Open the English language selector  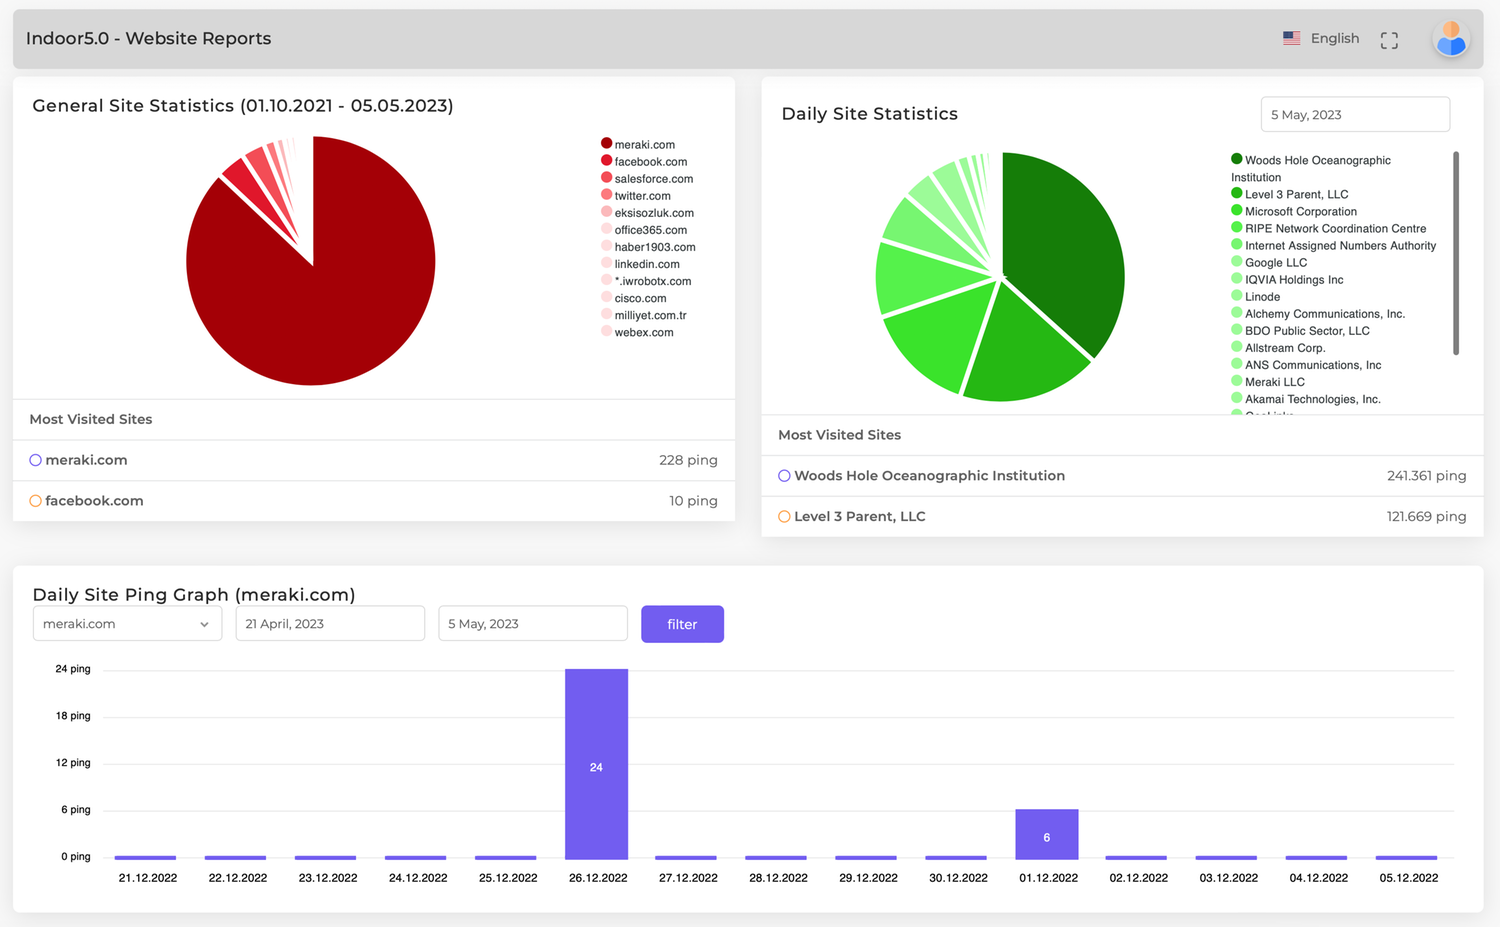pyautogui.click(x=1334, y=38)
